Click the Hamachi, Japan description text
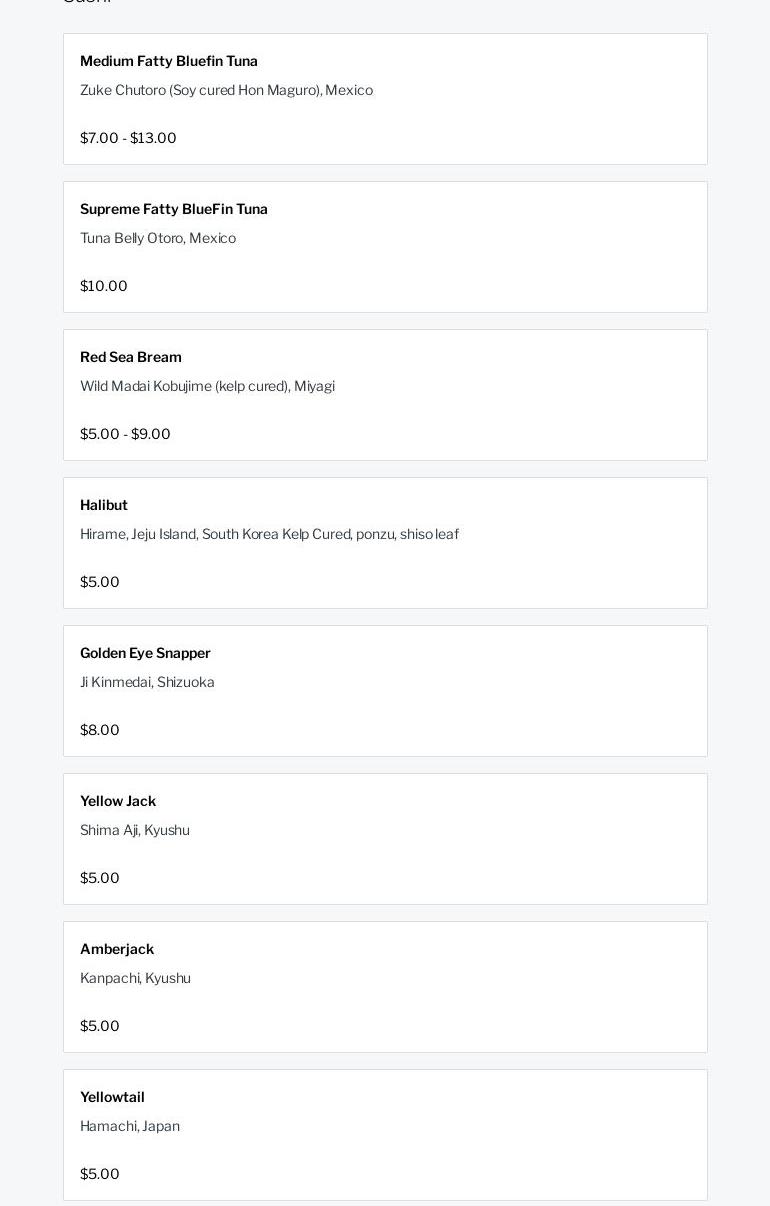This screenshot has height=1206, width=770. click(130, 1127)
